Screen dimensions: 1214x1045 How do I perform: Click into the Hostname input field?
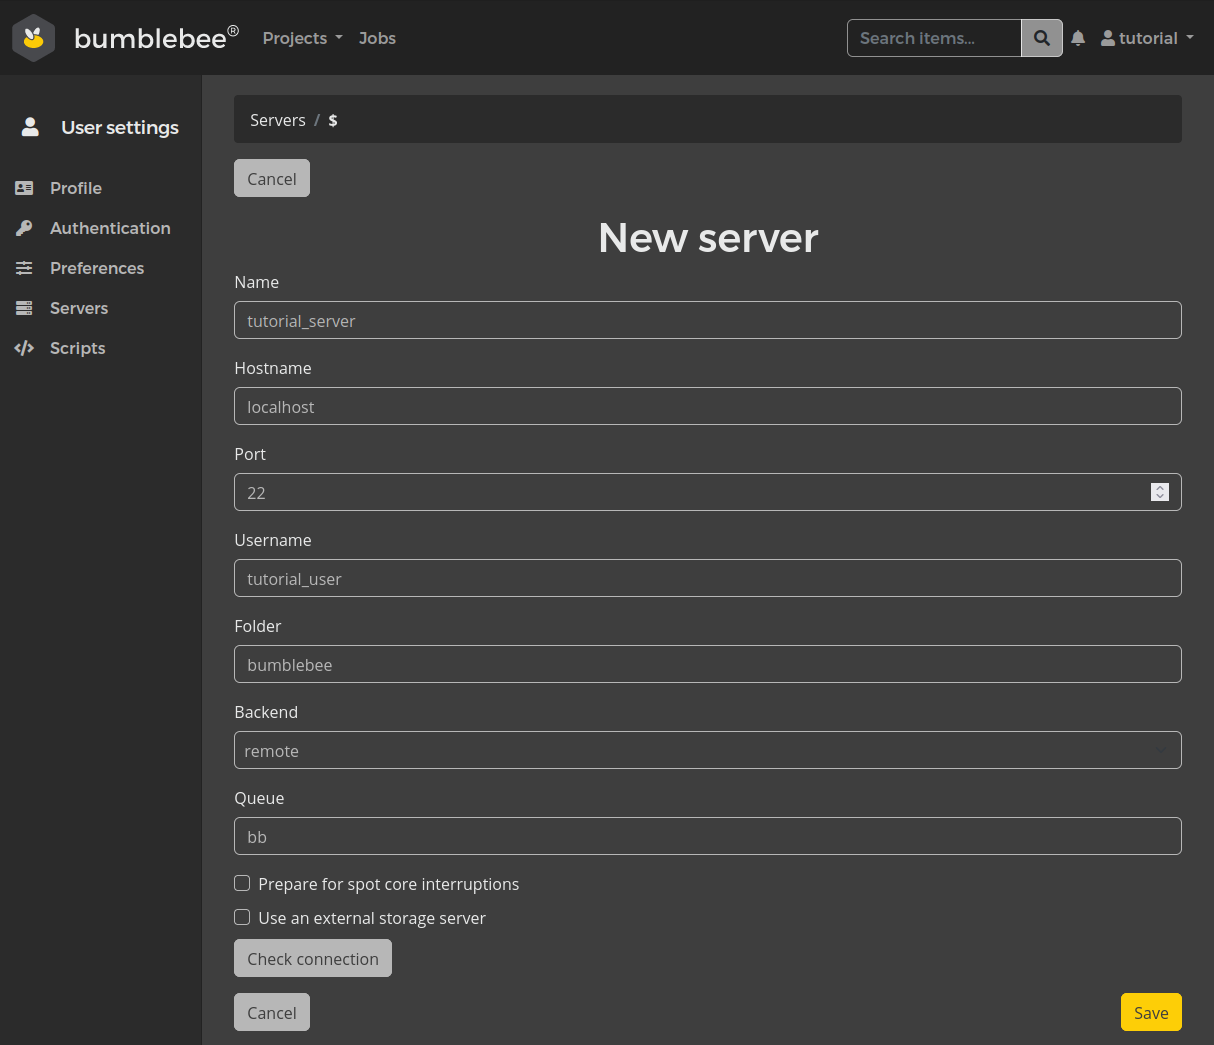[707, 406]
